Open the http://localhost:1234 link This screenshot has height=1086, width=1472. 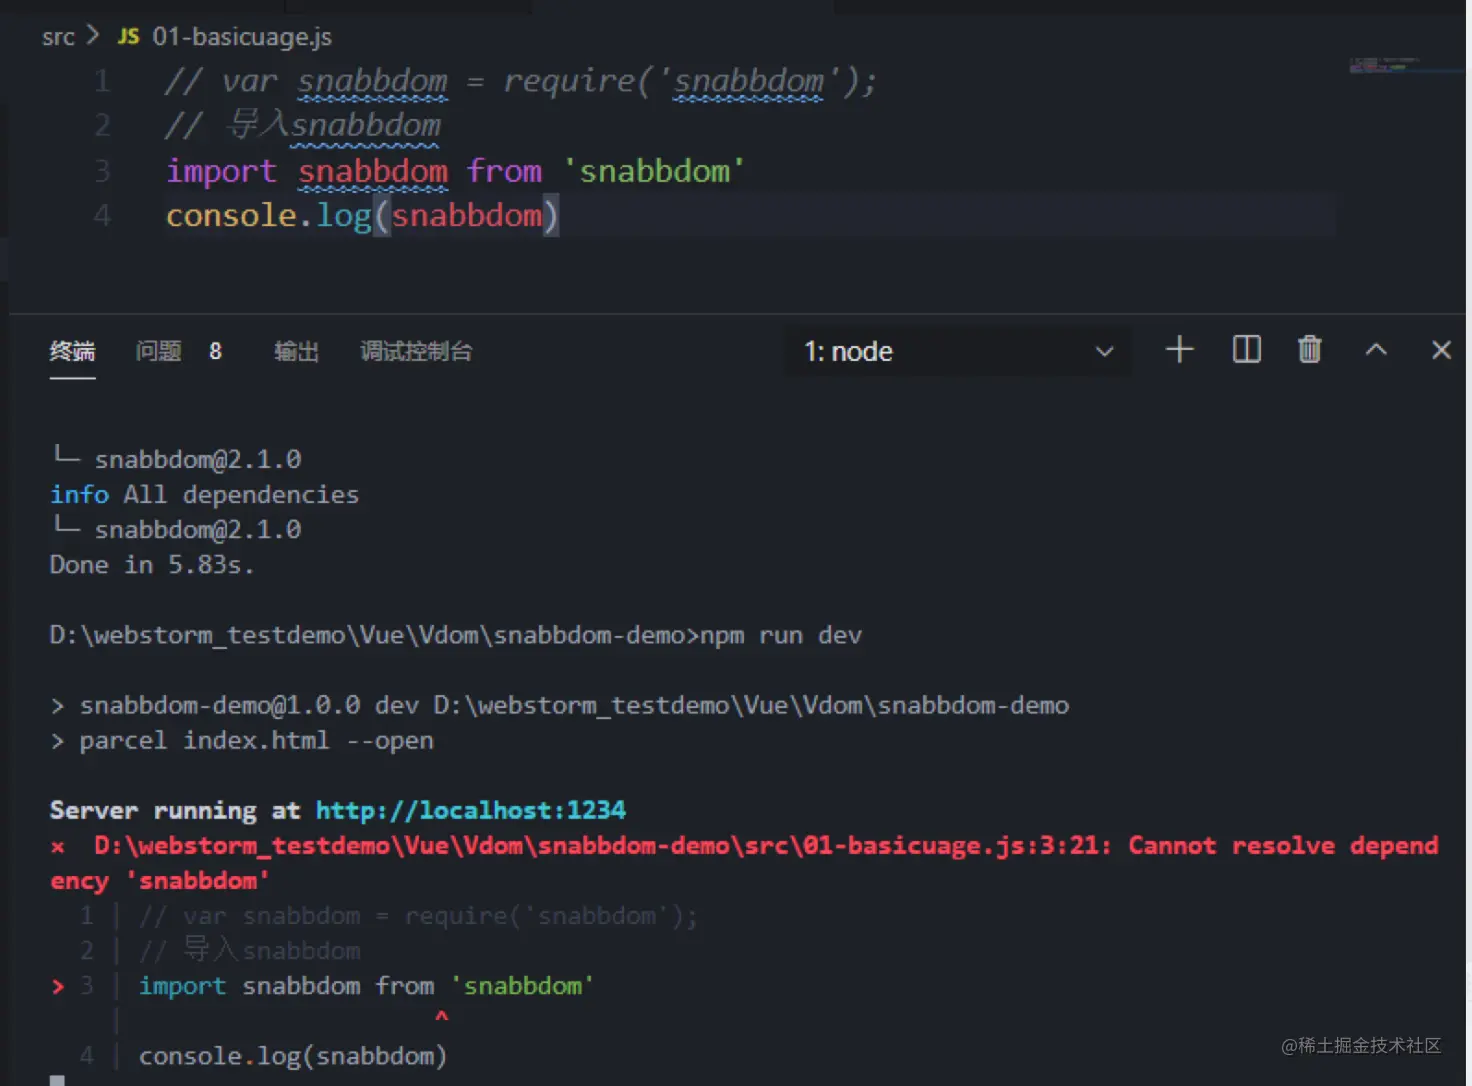(x=471, y=810)
